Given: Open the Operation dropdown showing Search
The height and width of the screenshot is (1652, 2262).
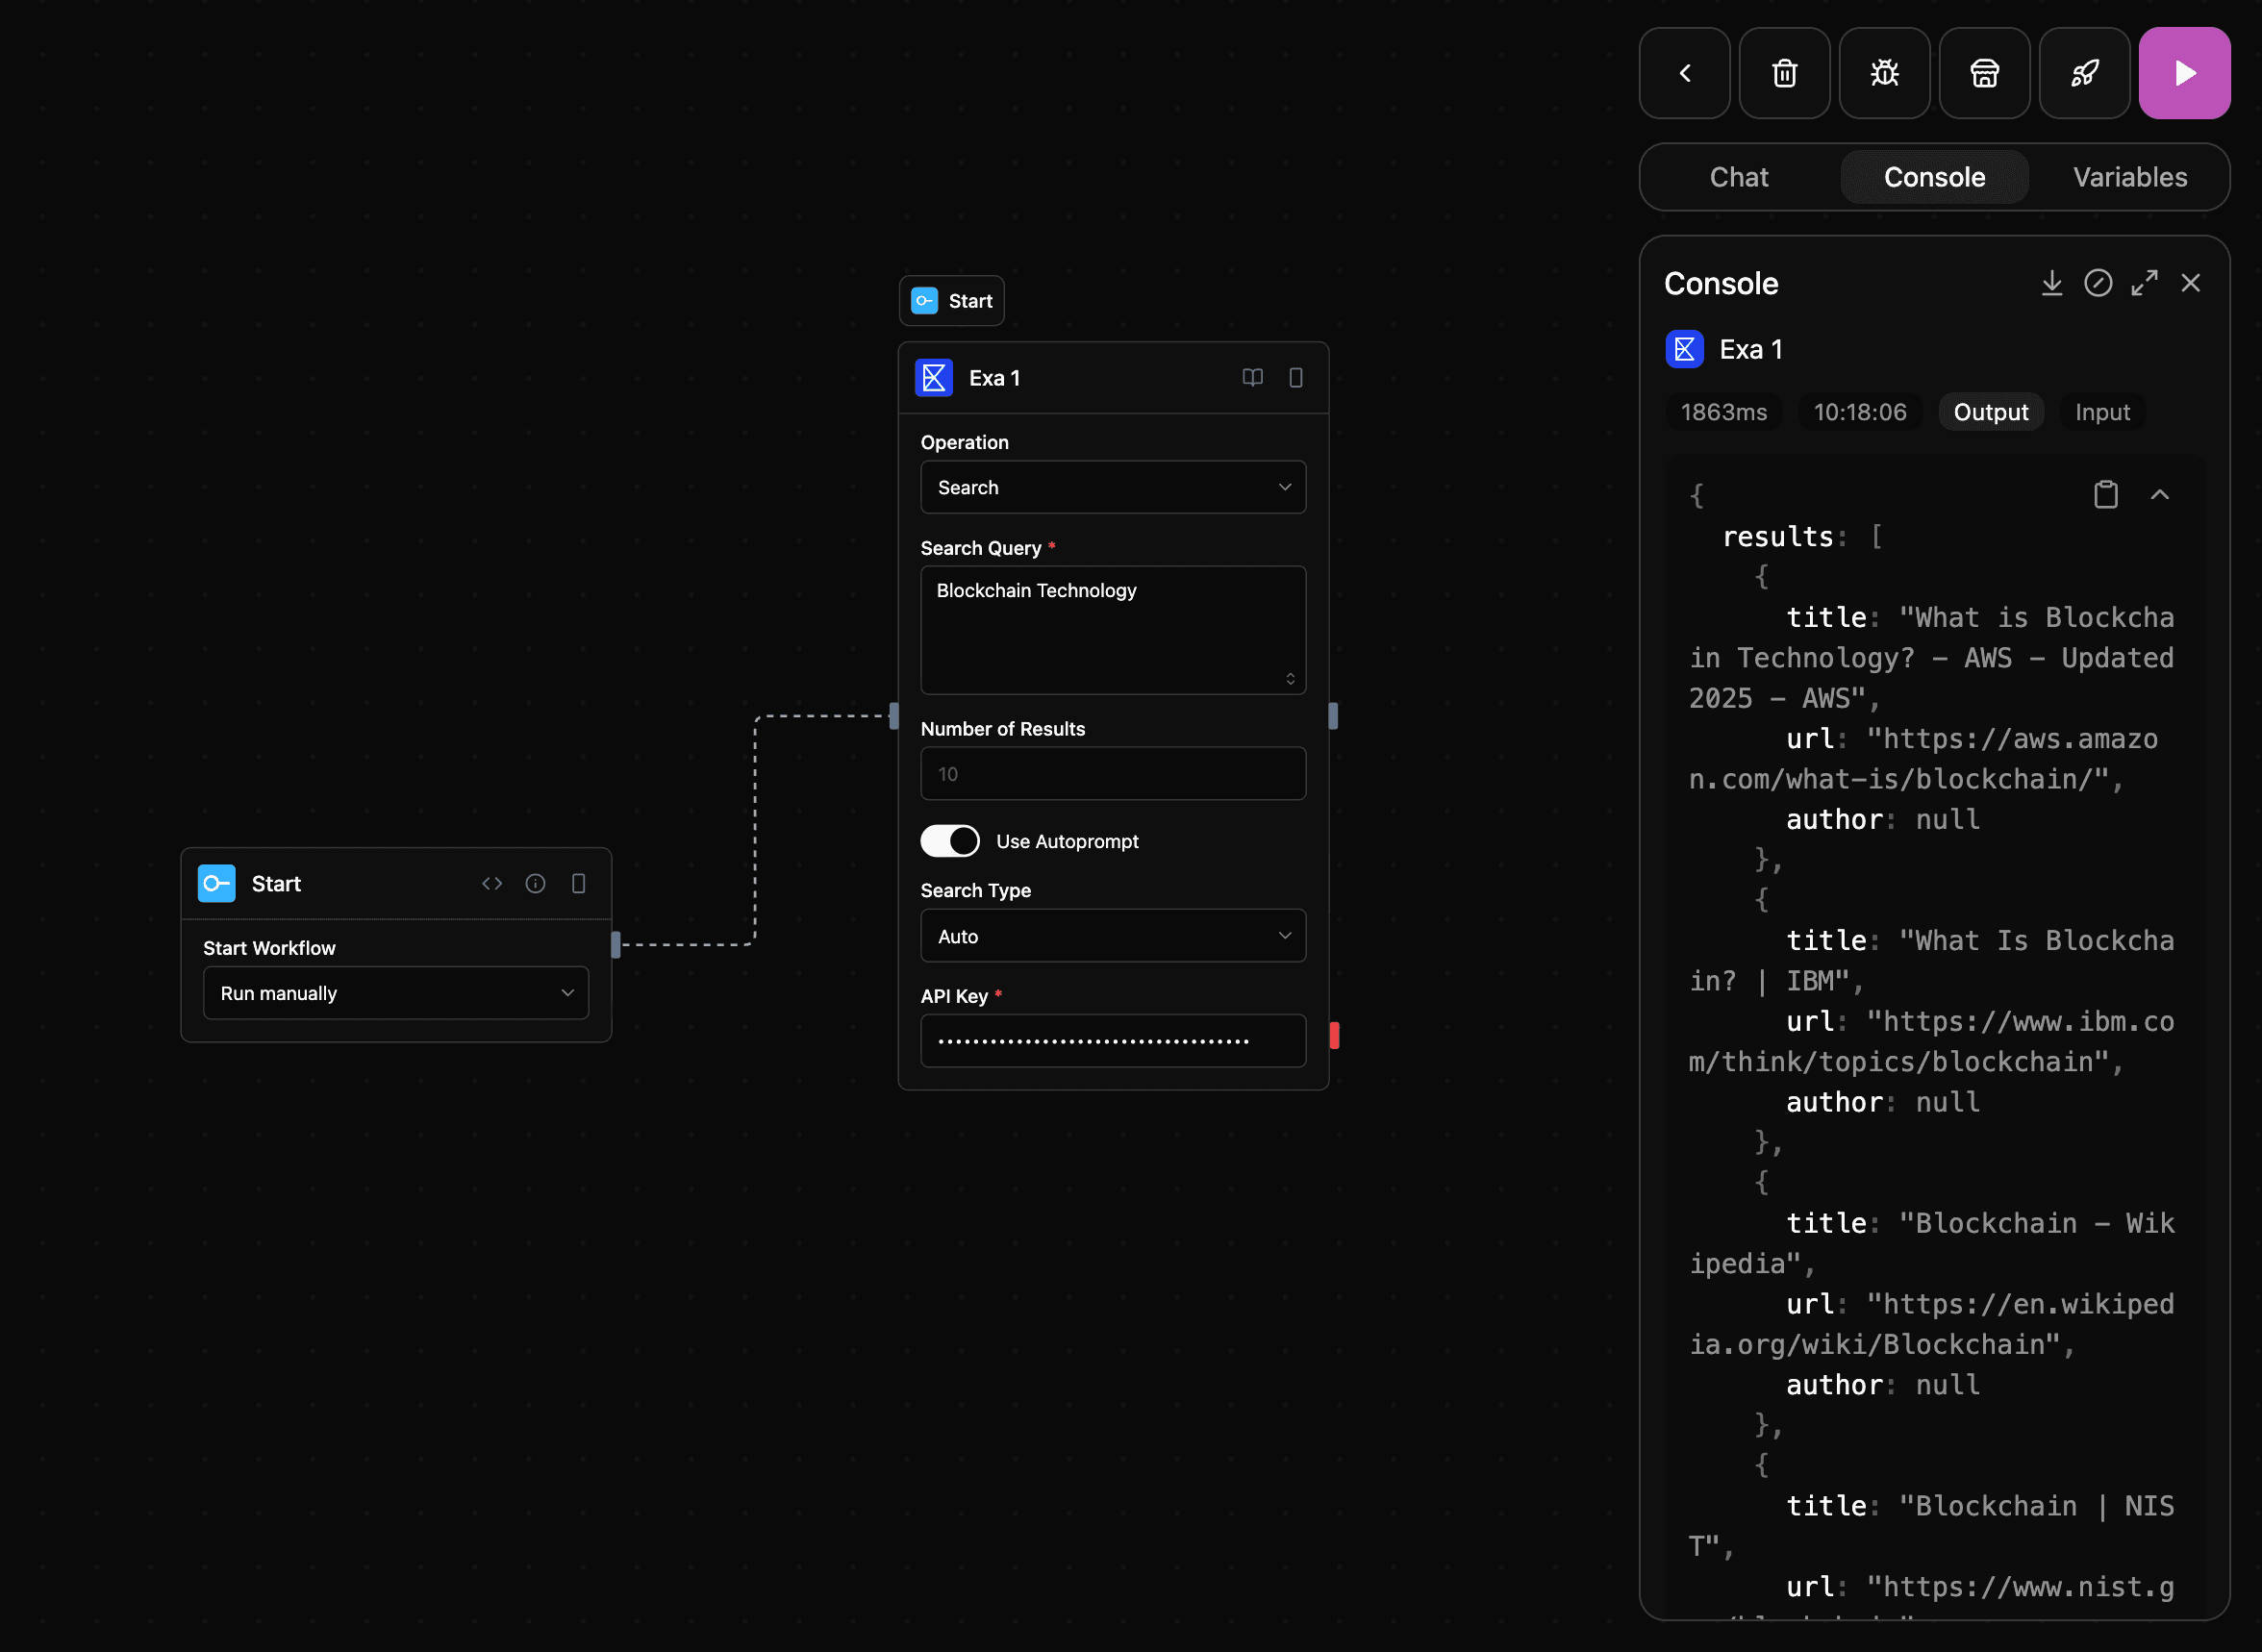Looking at the screenshot, I should coord(1113,487).
